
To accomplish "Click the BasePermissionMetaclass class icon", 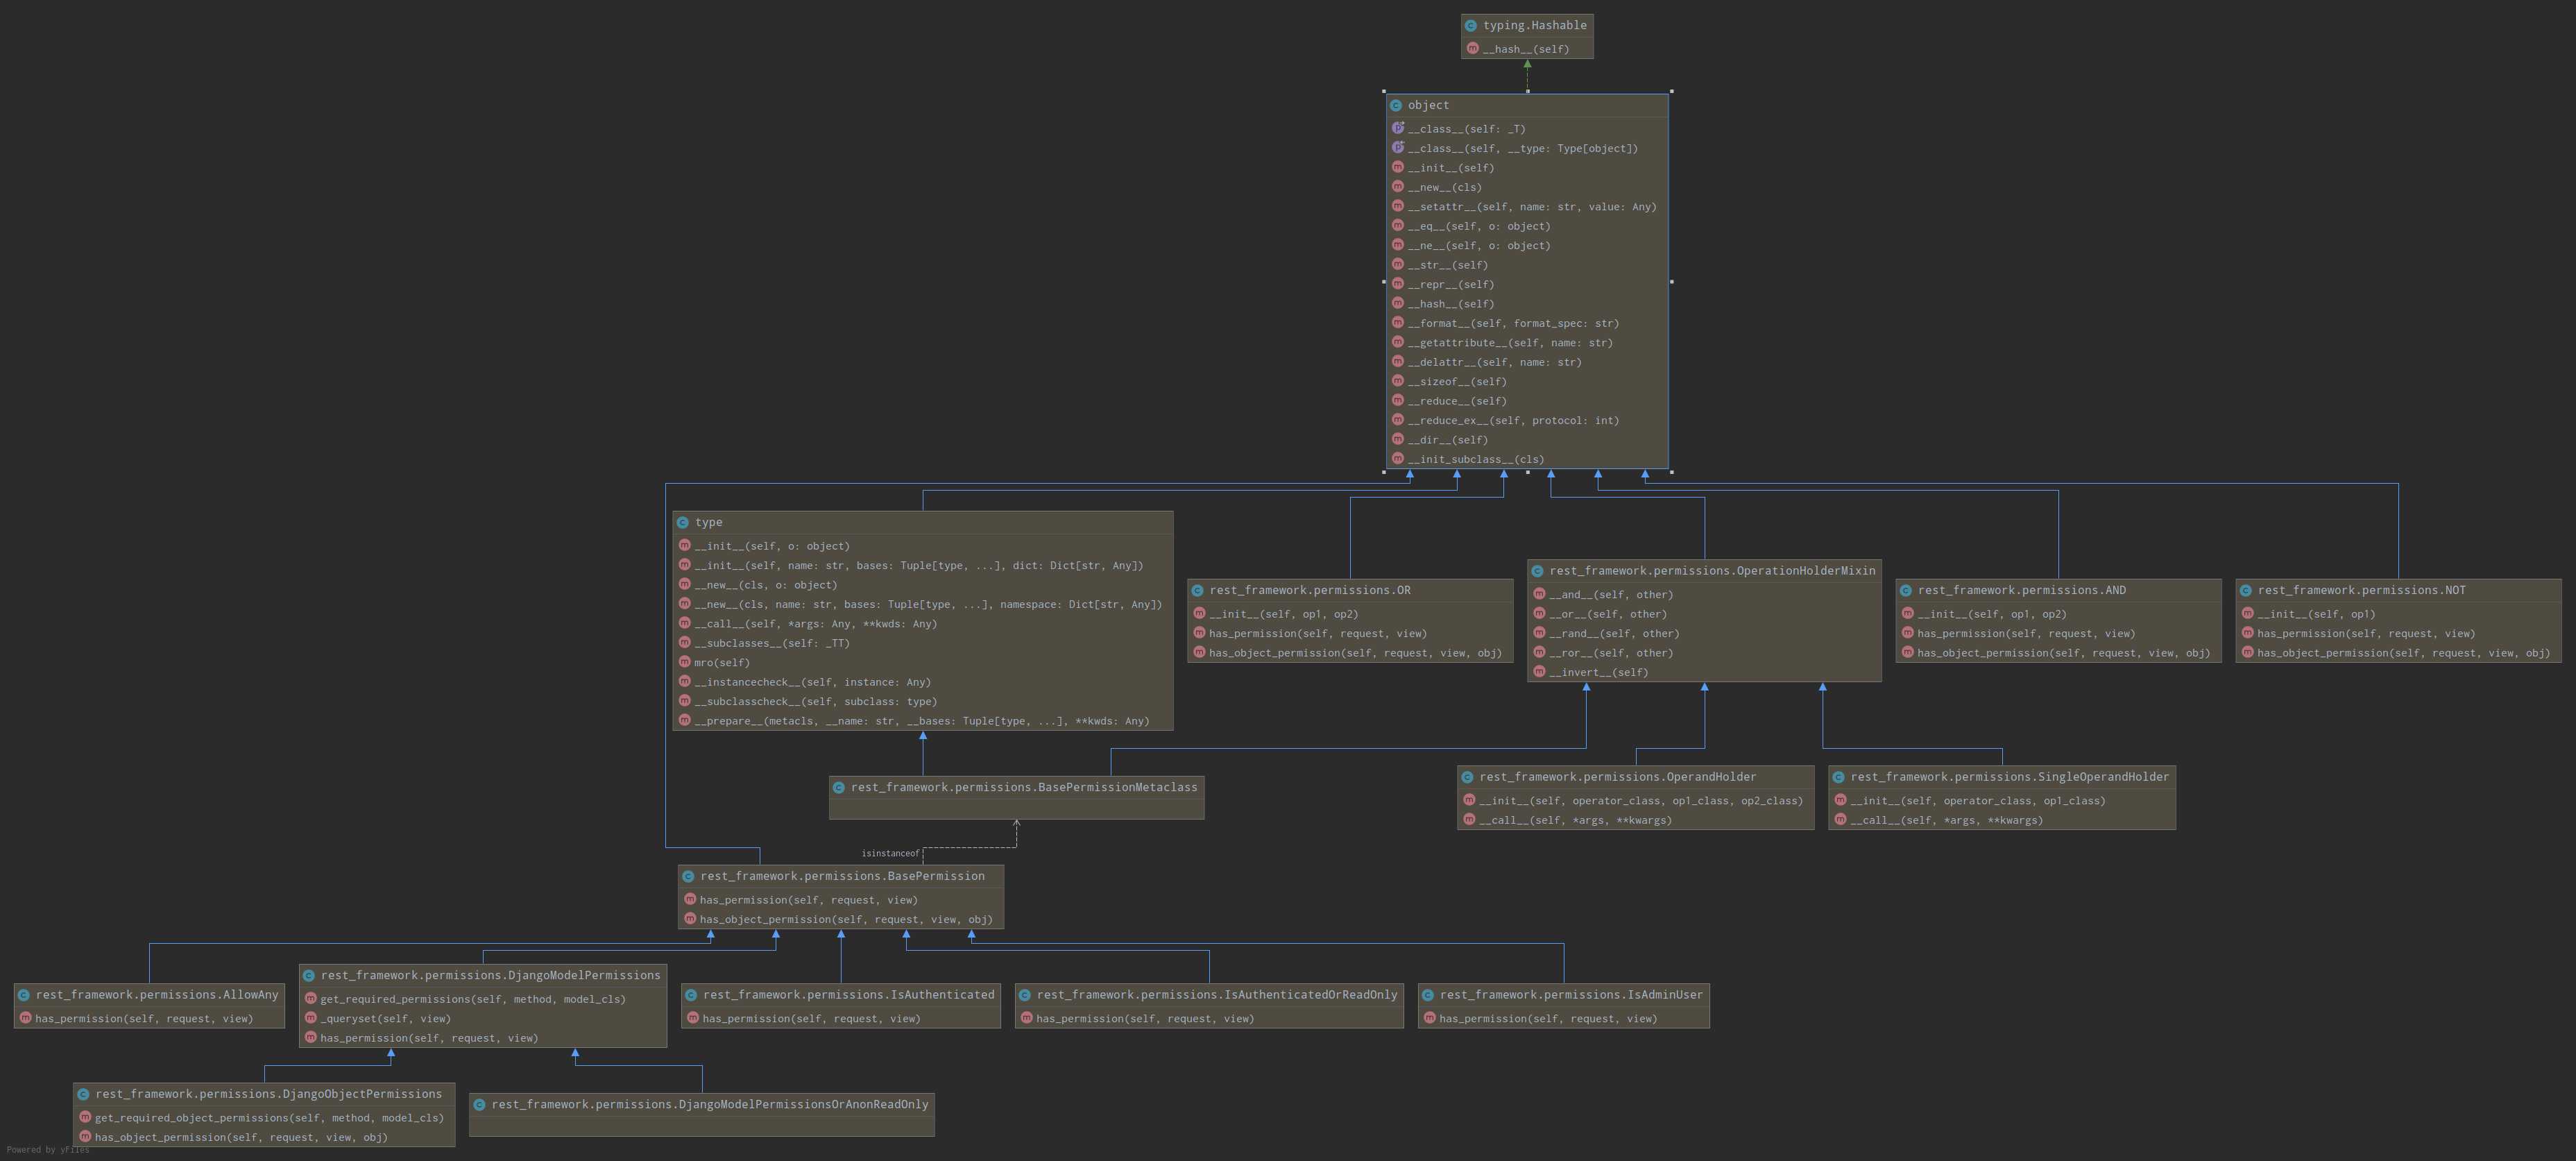I will click(x=839, y=787).
